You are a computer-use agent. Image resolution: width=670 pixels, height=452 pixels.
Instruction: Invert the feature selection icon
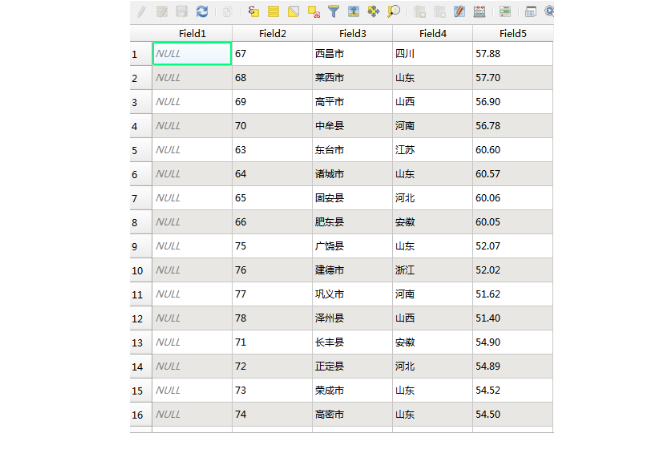point(294,12)
